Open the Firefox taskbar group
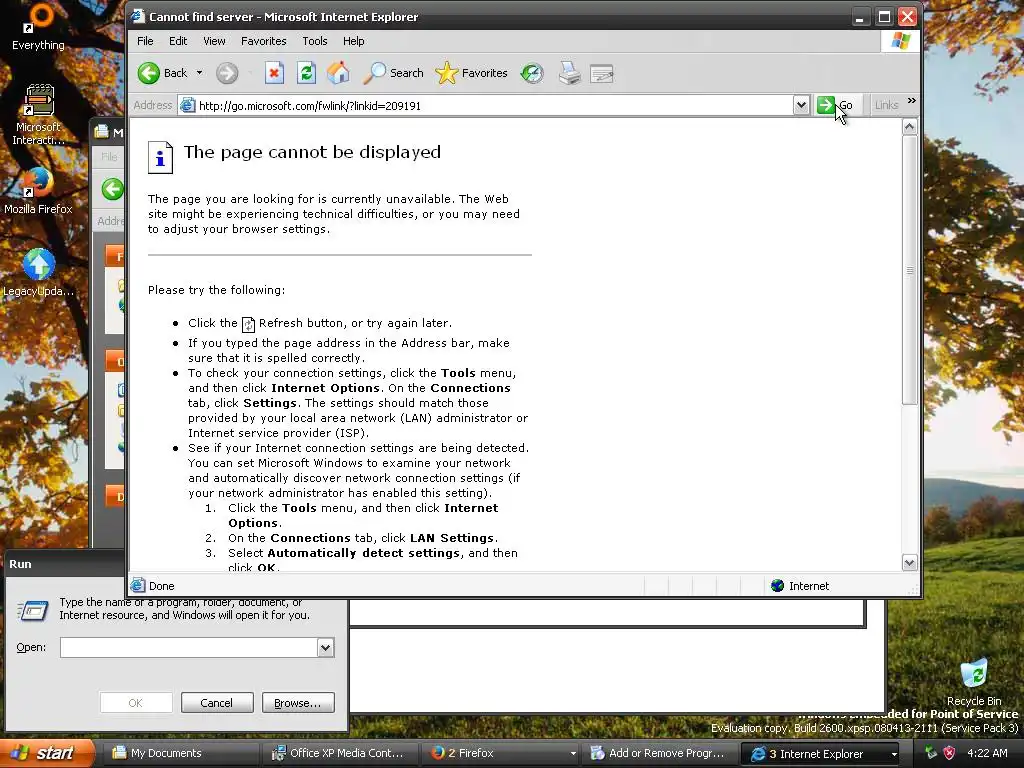This screenshot has height=768, width=1024. (x=502, y=753)
